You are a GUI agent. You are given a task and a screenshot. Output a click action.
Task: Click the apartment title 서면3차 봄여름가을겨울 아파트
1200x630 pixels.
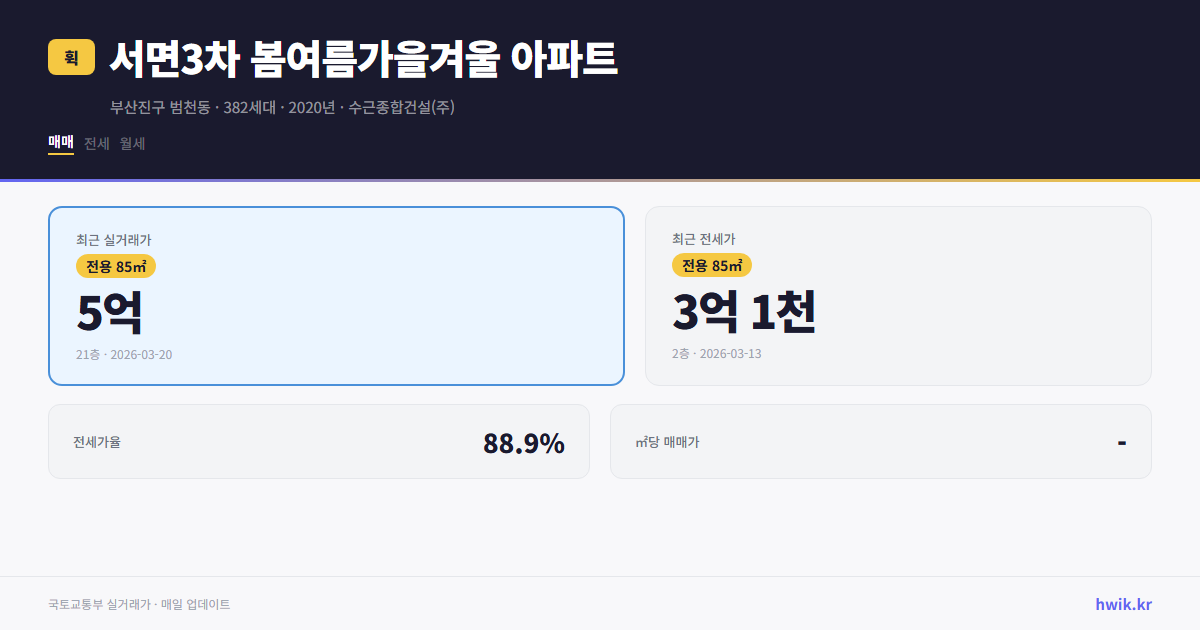click(364, 58)
